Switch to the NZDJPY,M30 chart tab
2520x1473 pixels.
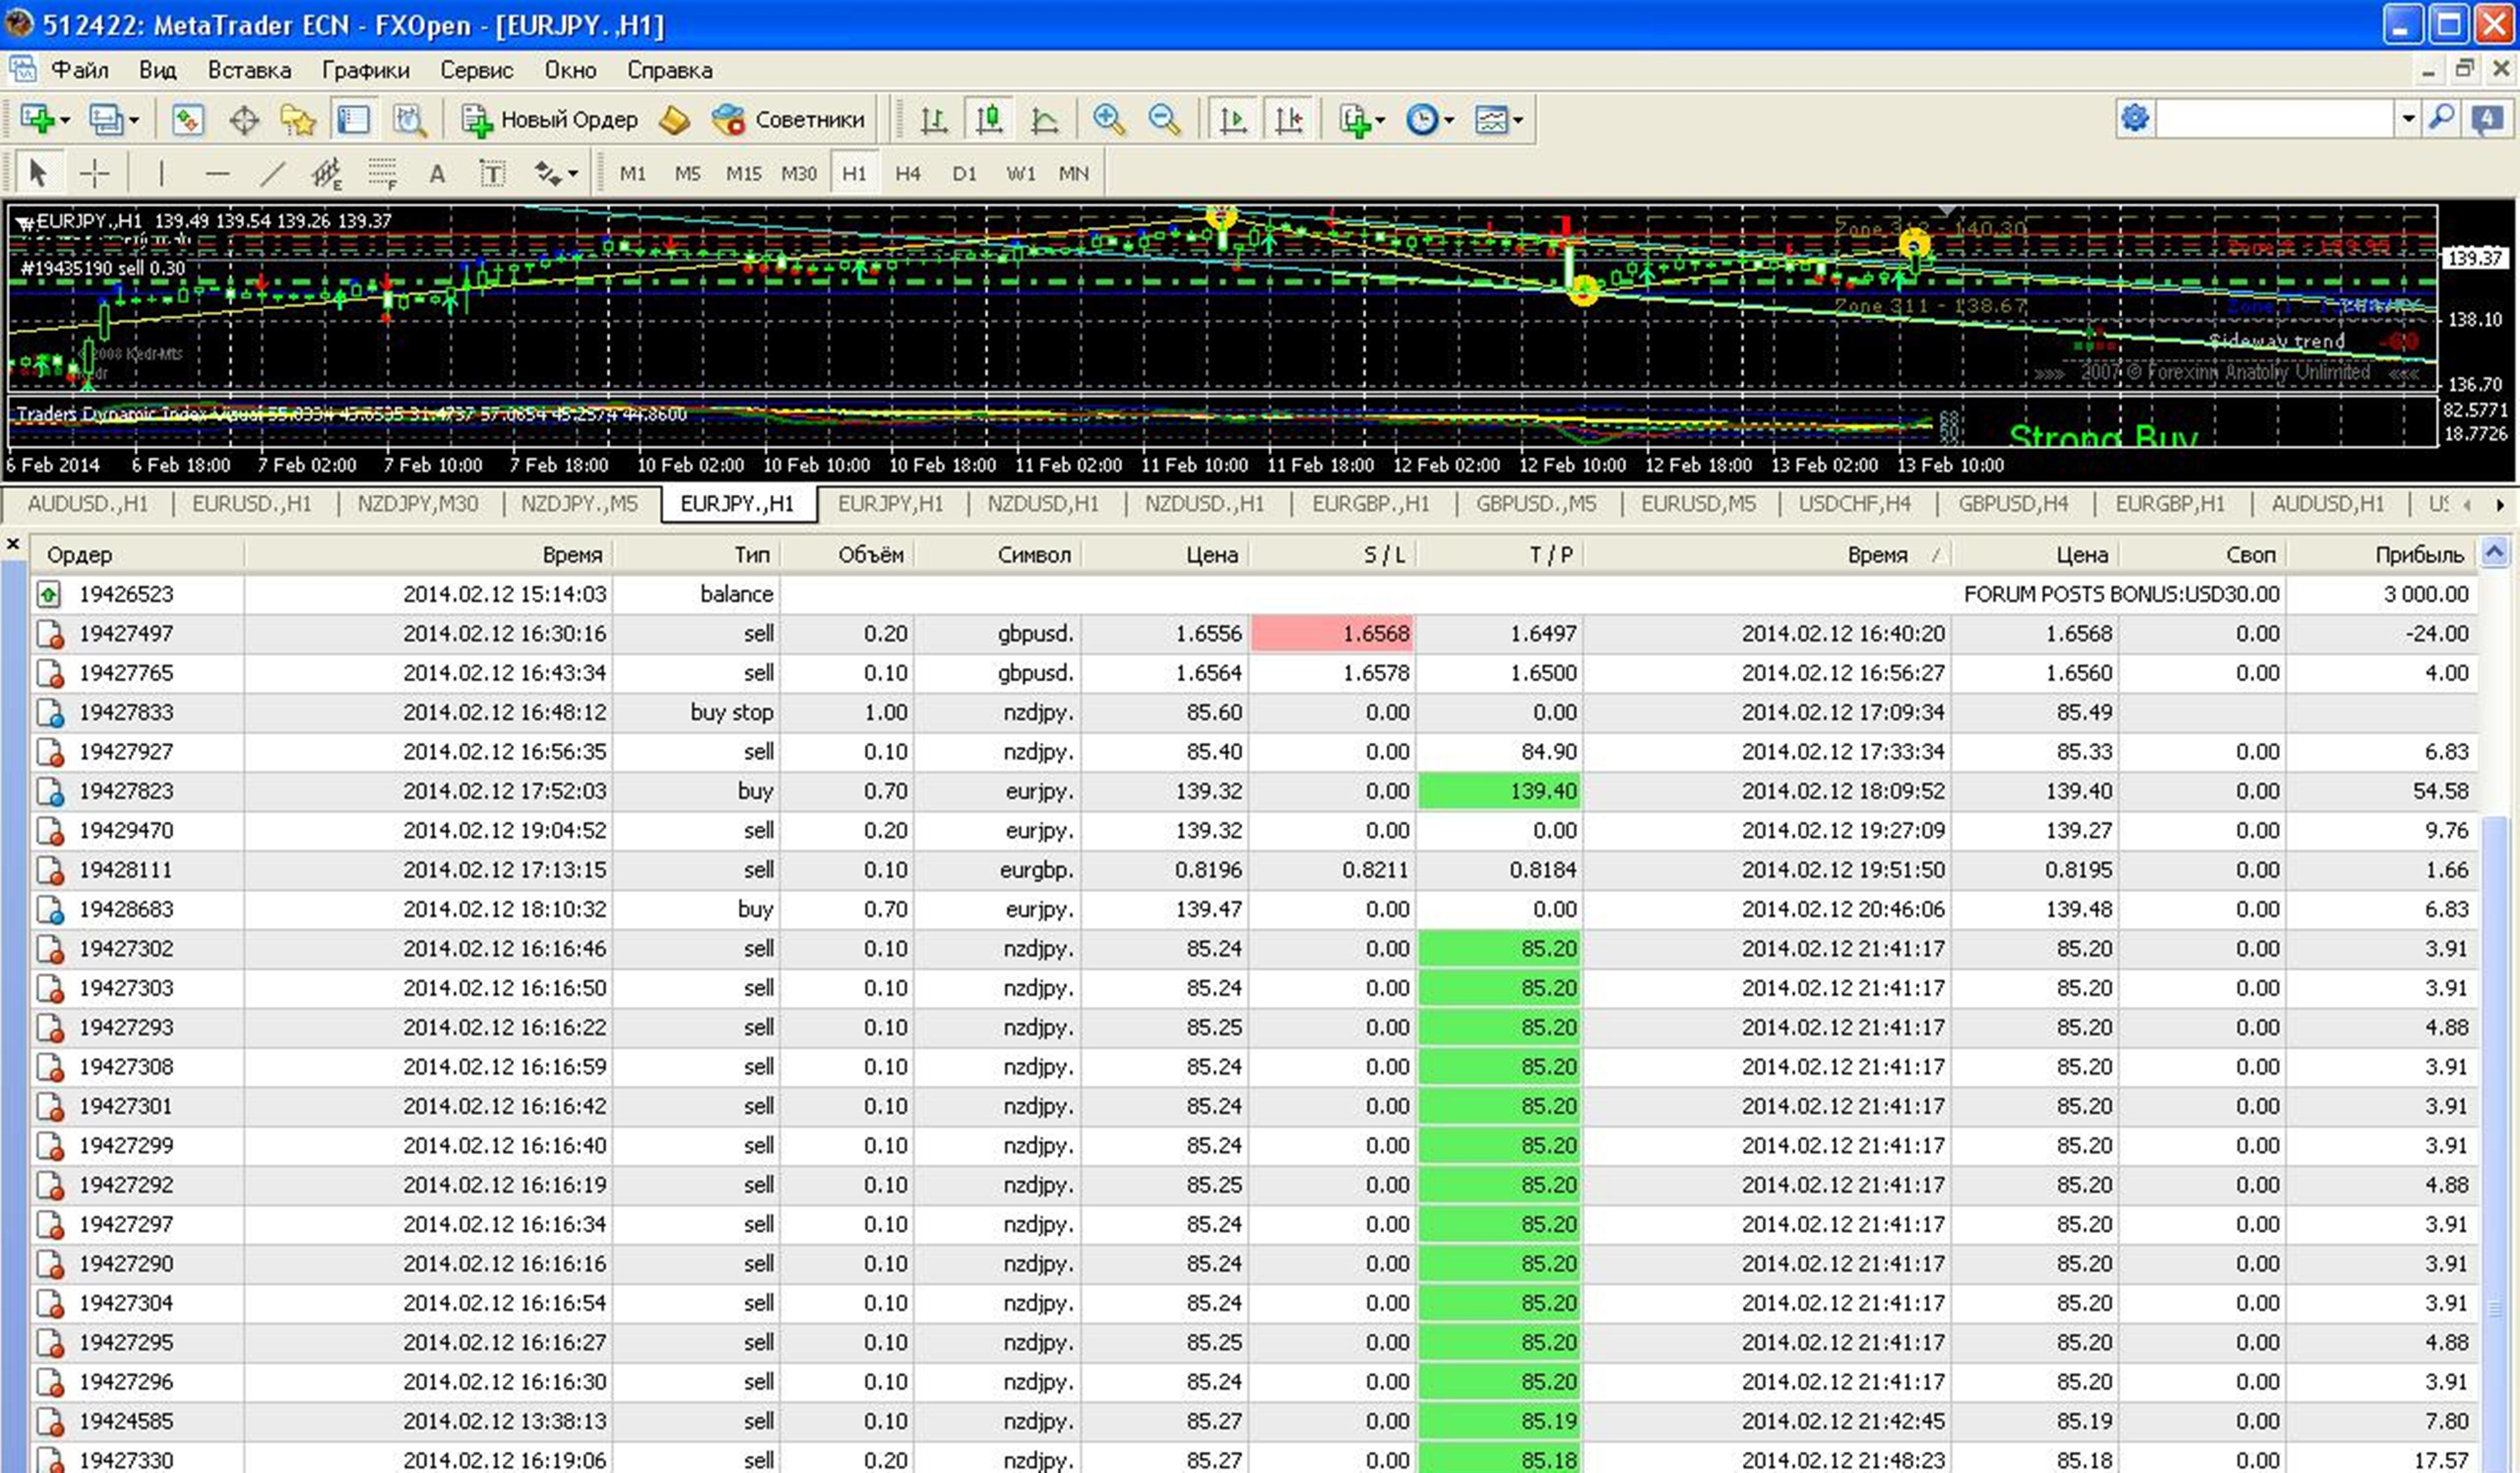pyautogui.click(x=418, y=504)
